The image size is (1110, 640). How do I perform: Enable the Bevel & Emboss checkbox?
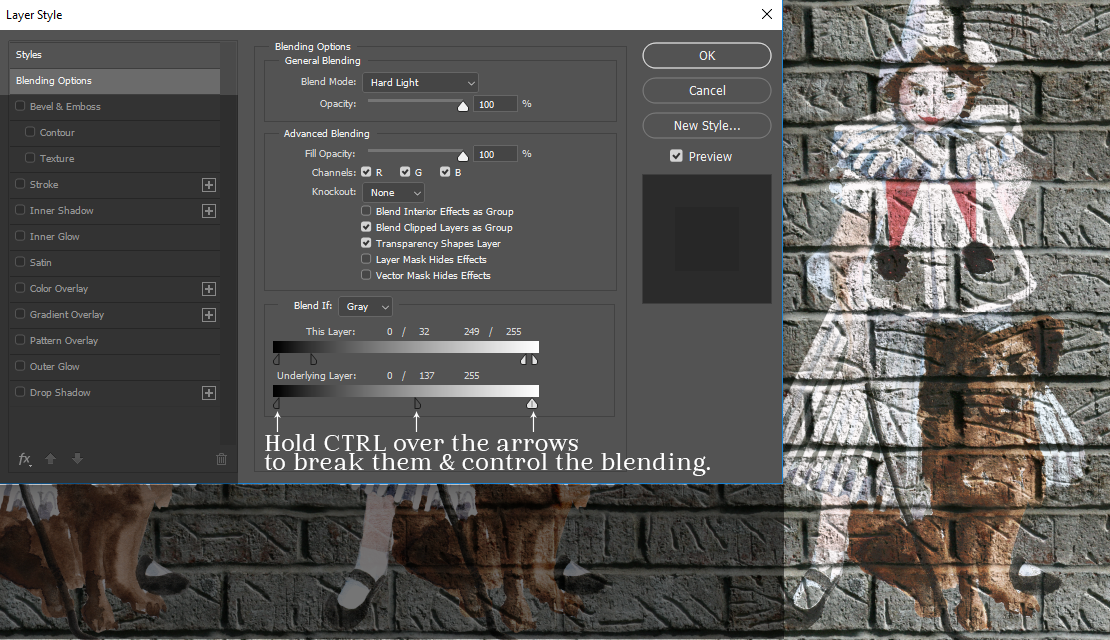pos(20,106)
